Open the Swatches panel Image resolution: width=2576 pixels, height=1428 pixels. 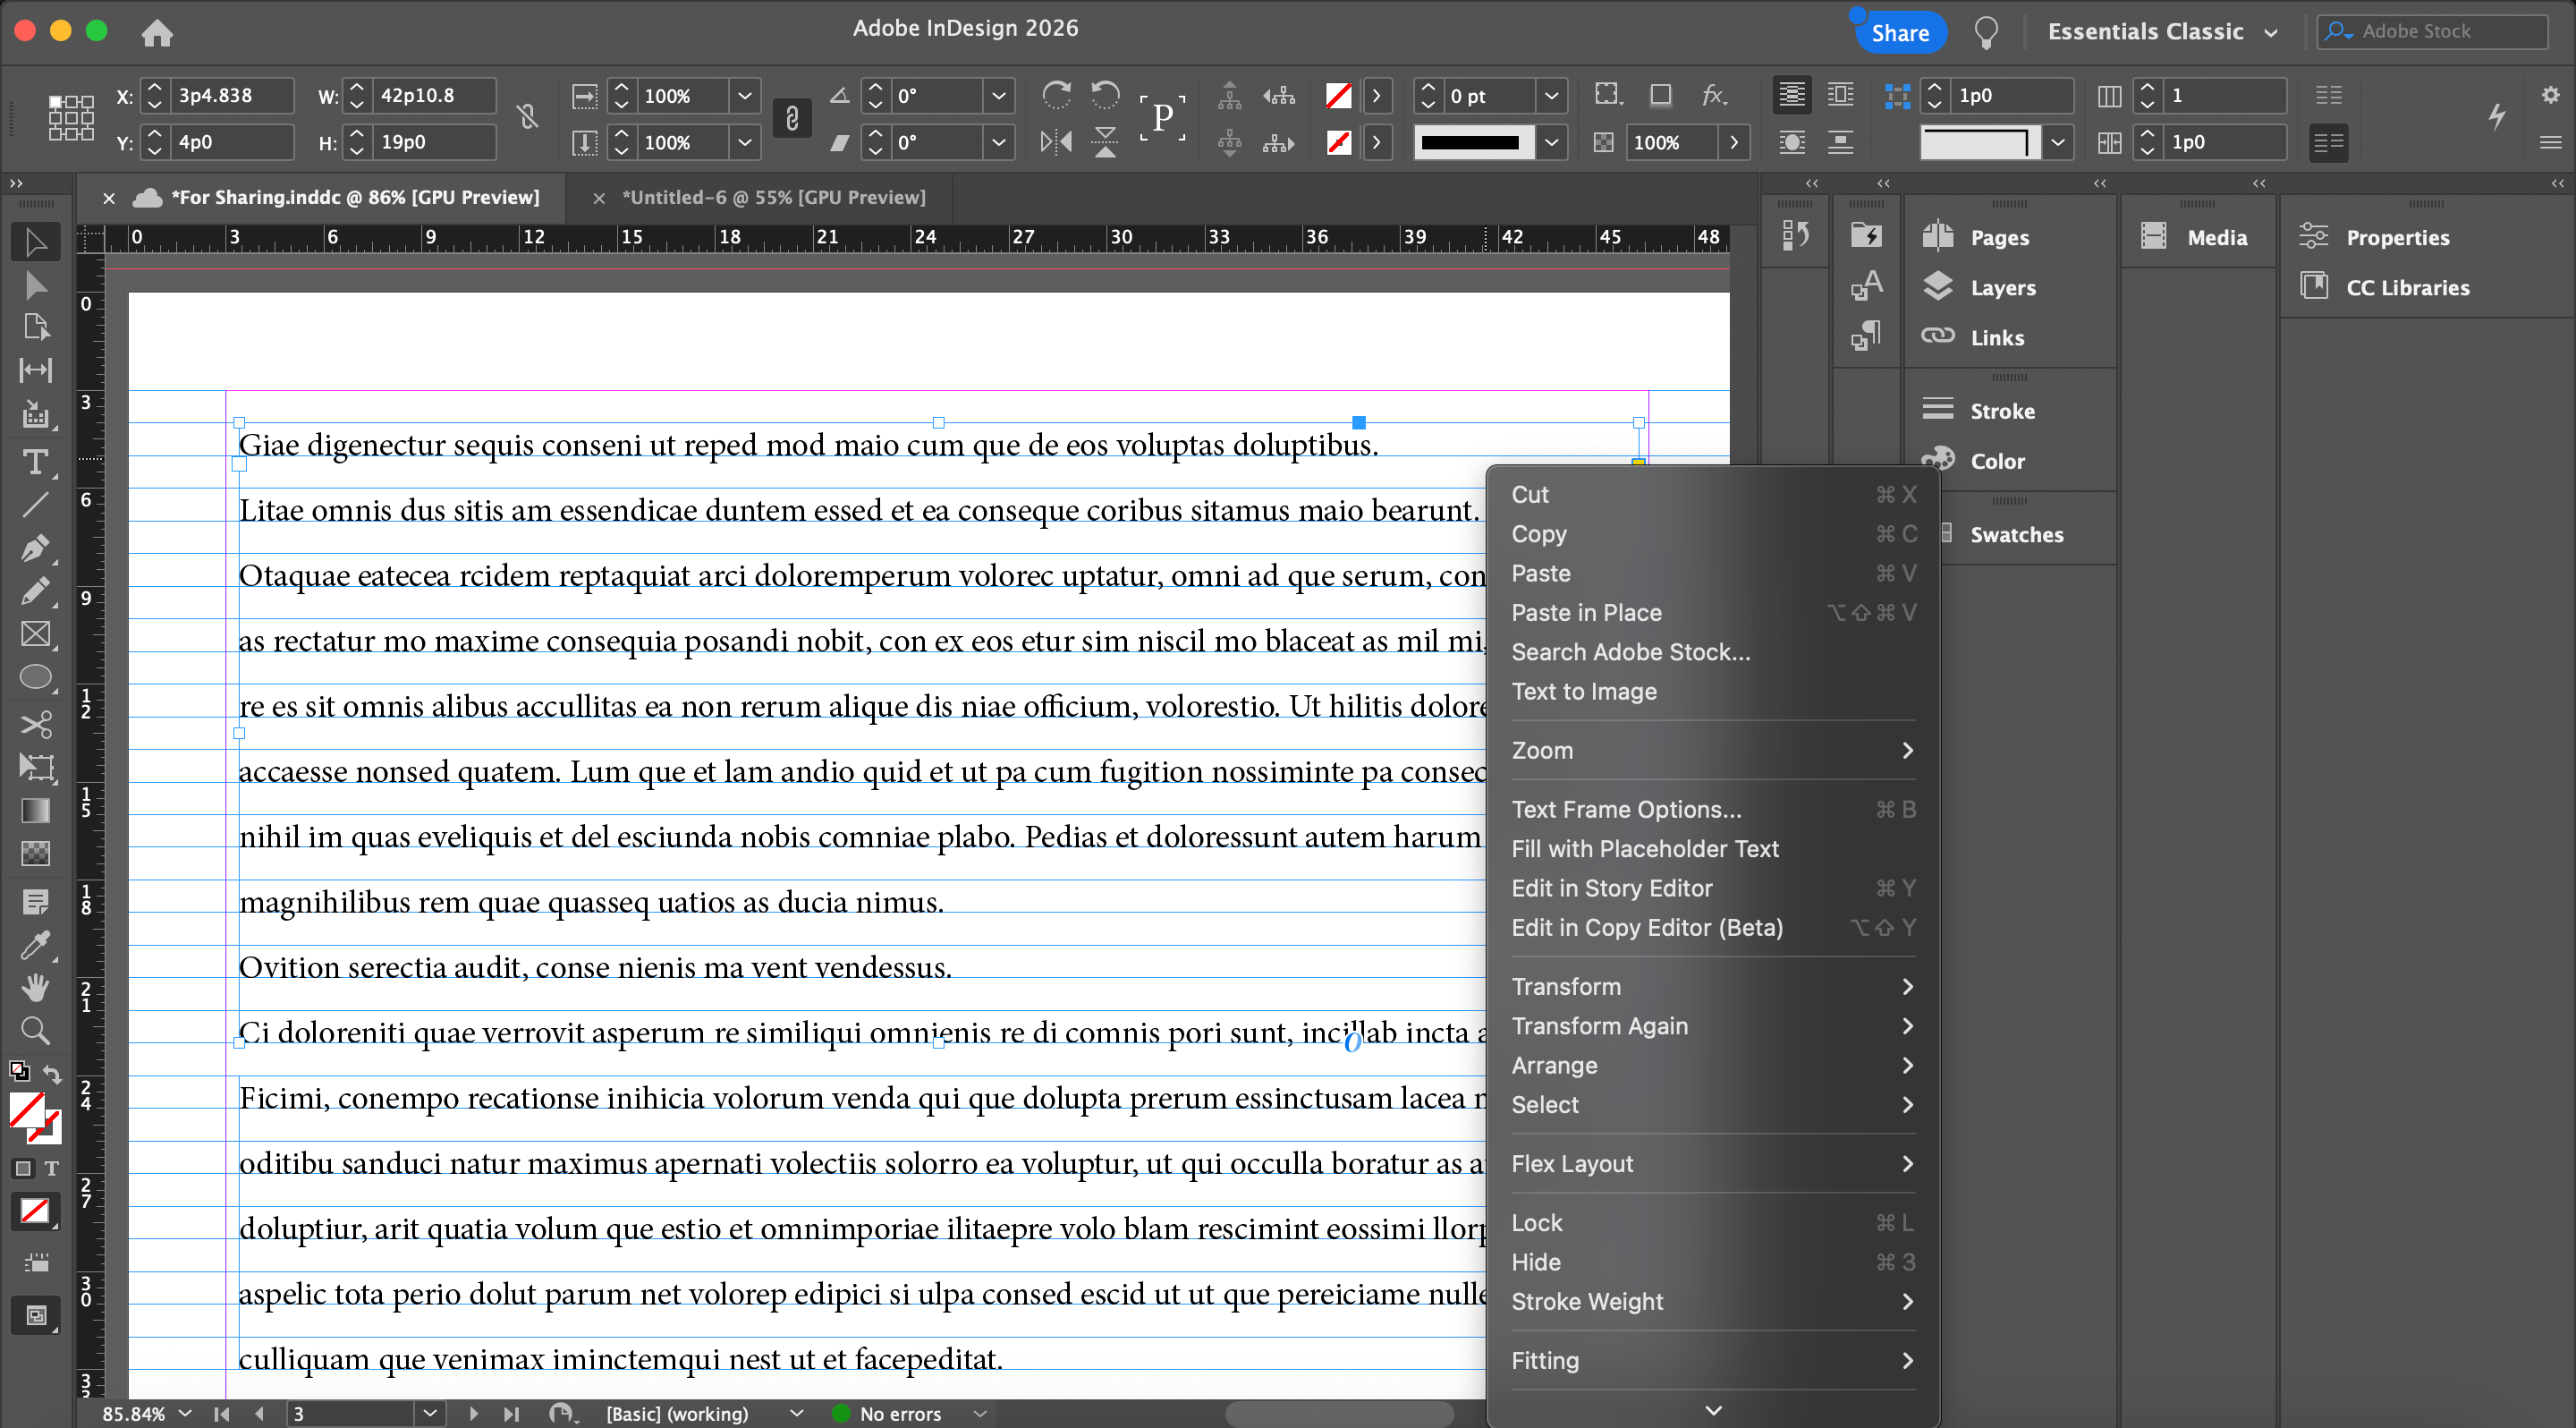2015,534
